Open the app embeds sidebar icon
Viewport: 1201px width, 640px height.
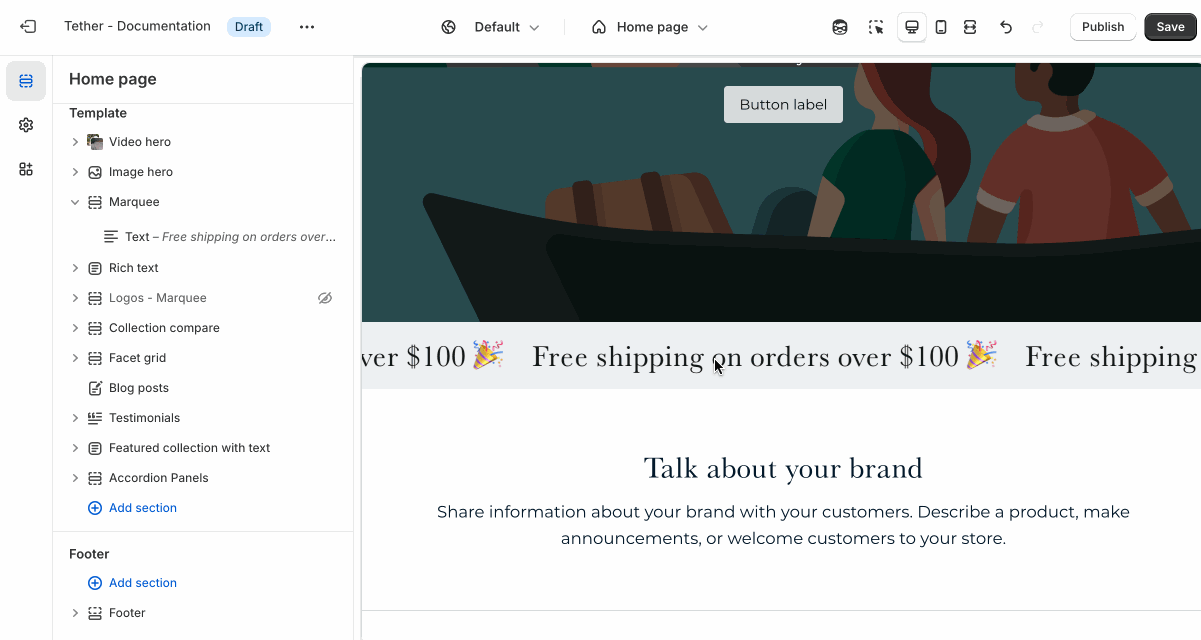[x=26, y=169]
